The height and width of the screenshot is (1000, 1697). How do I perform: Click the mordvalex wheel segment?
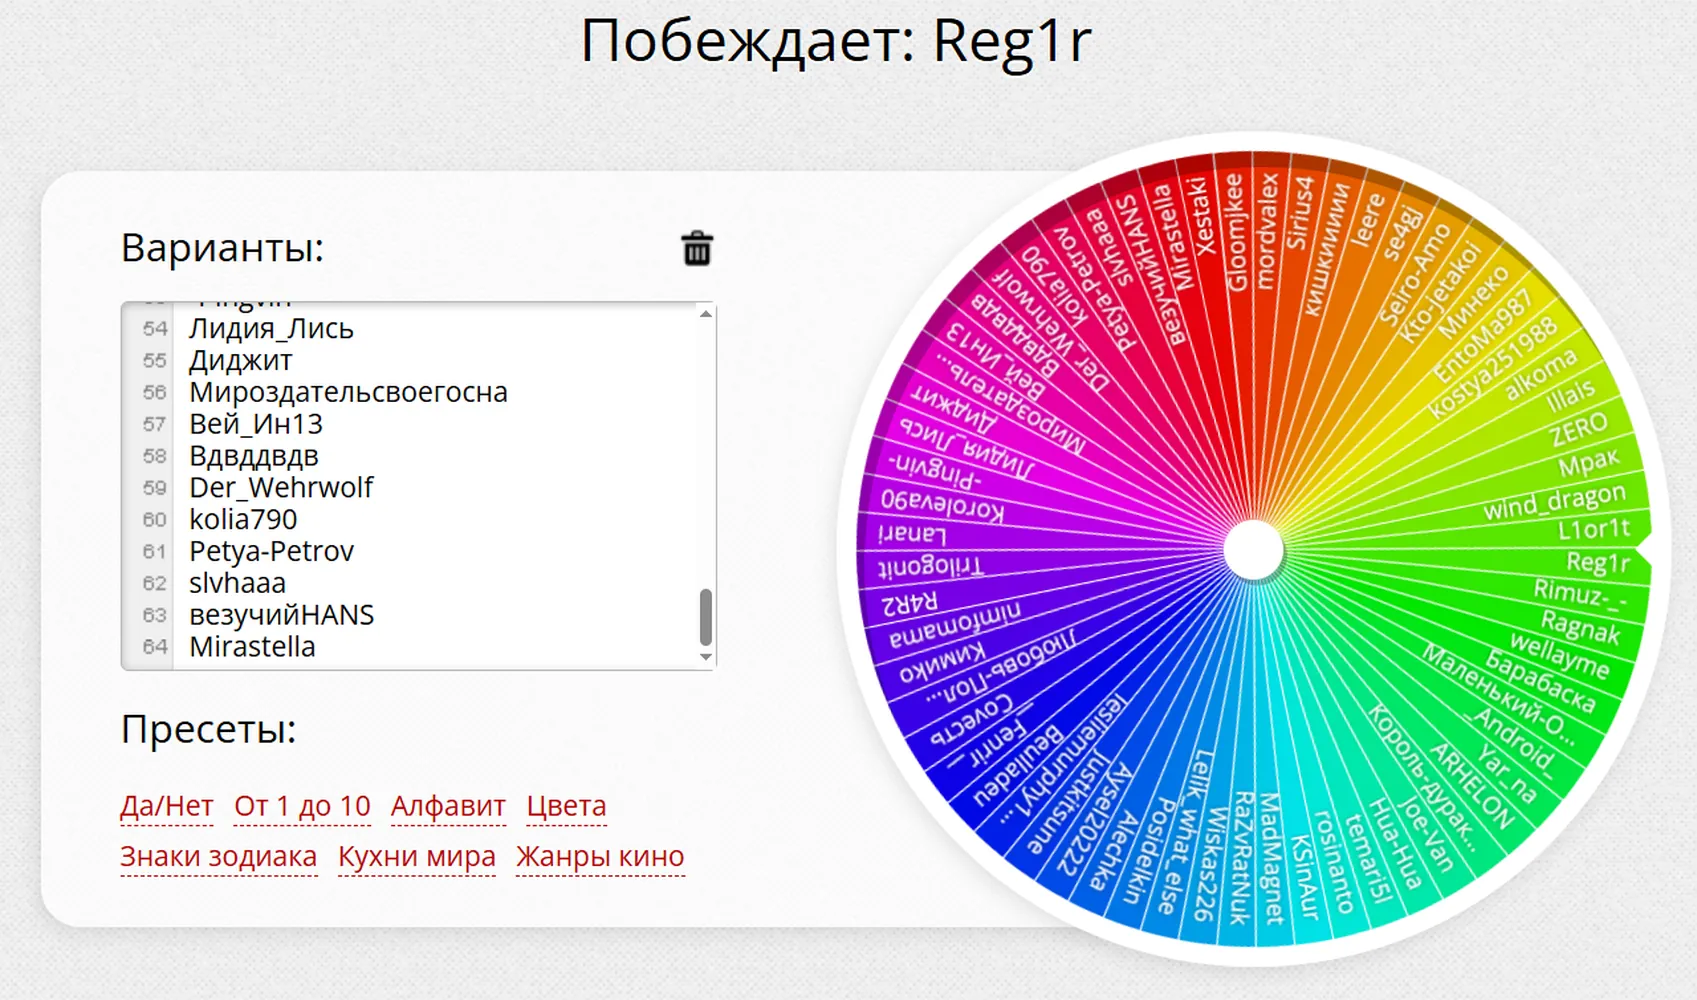[1268, 231]
